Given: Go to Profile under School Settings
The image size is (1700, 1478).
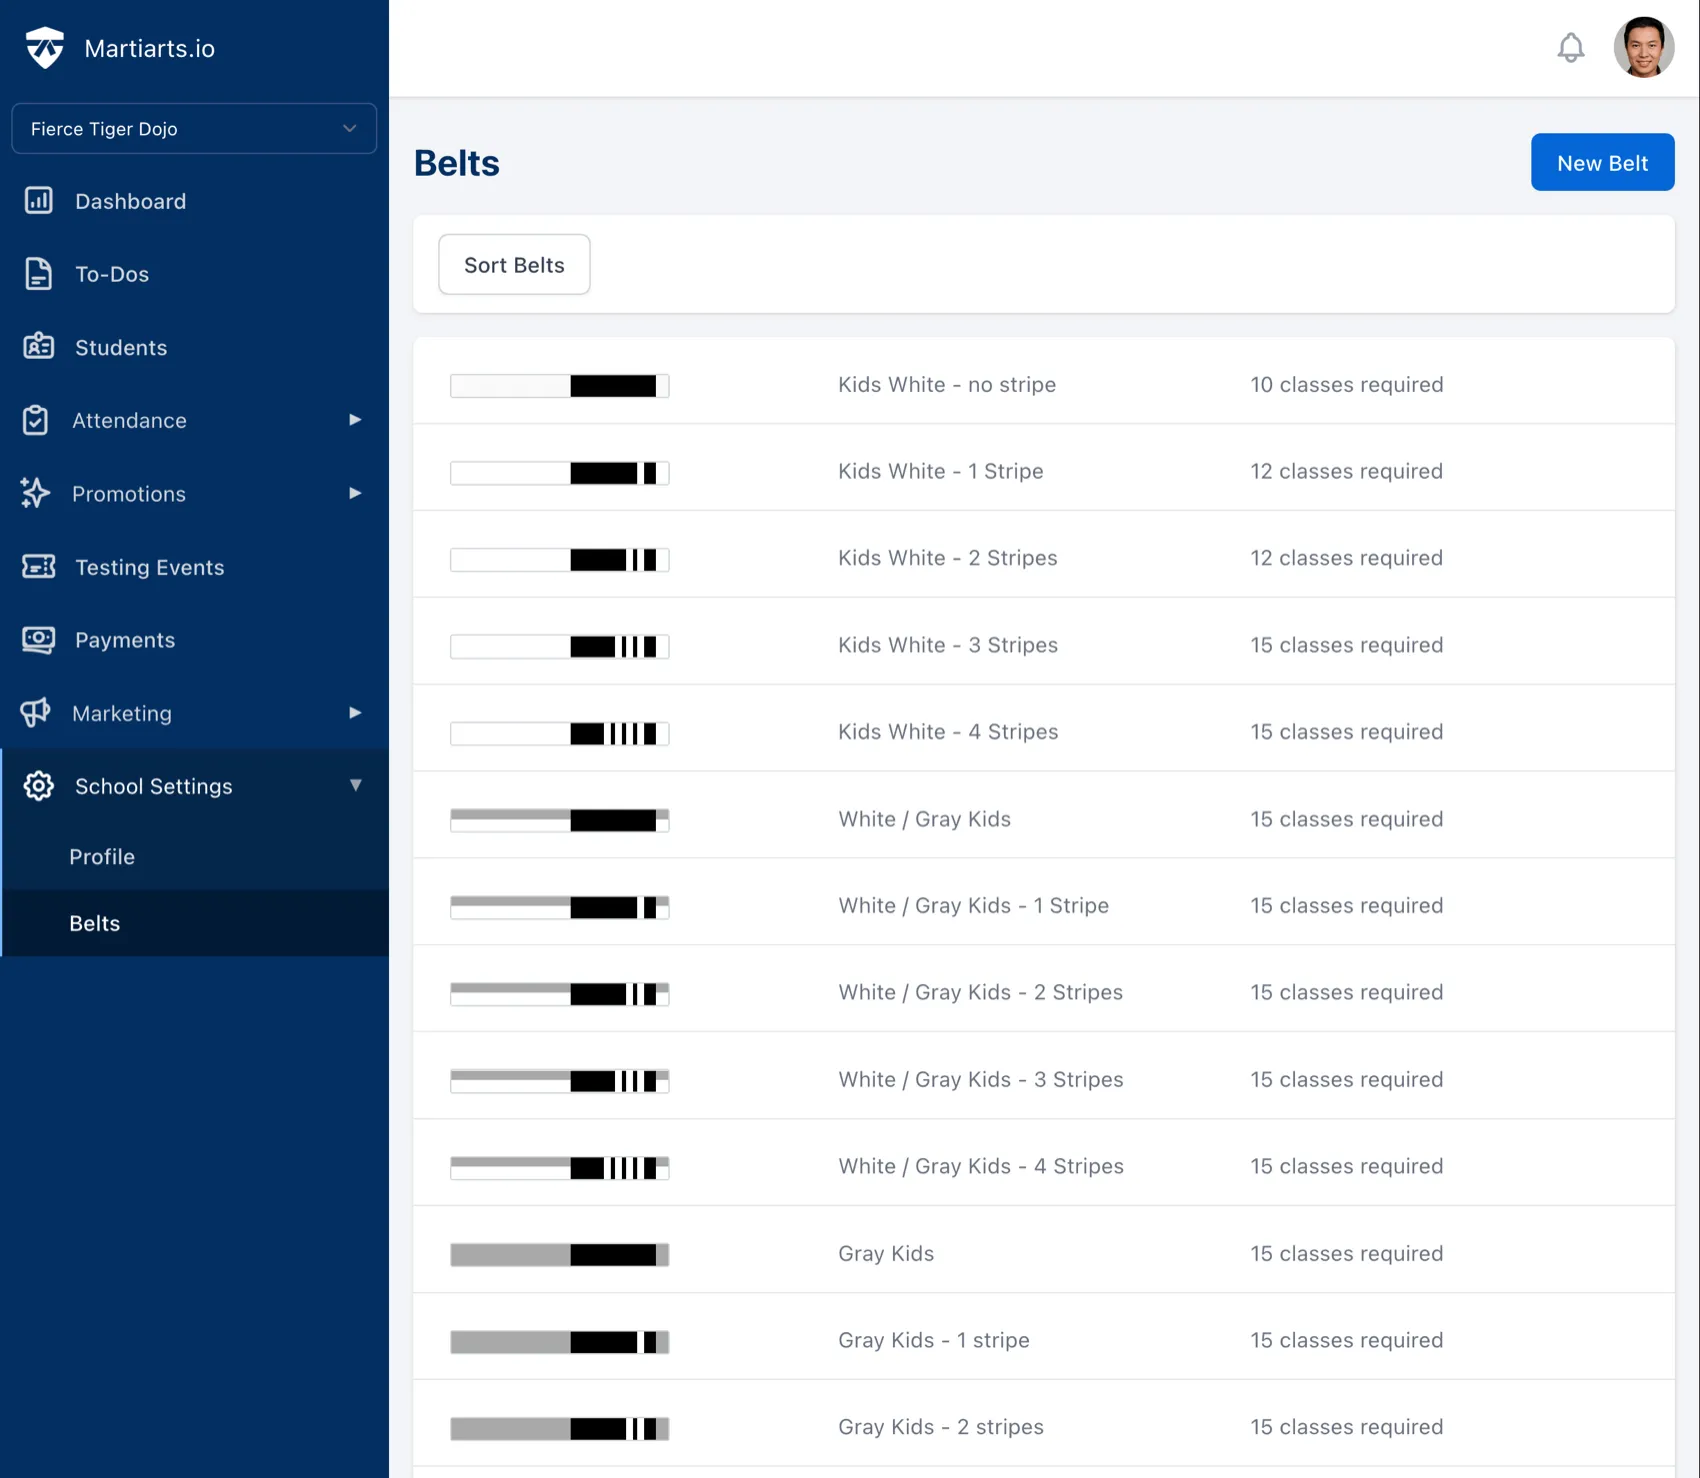Looking at the screenshot, I should (102, 857).
